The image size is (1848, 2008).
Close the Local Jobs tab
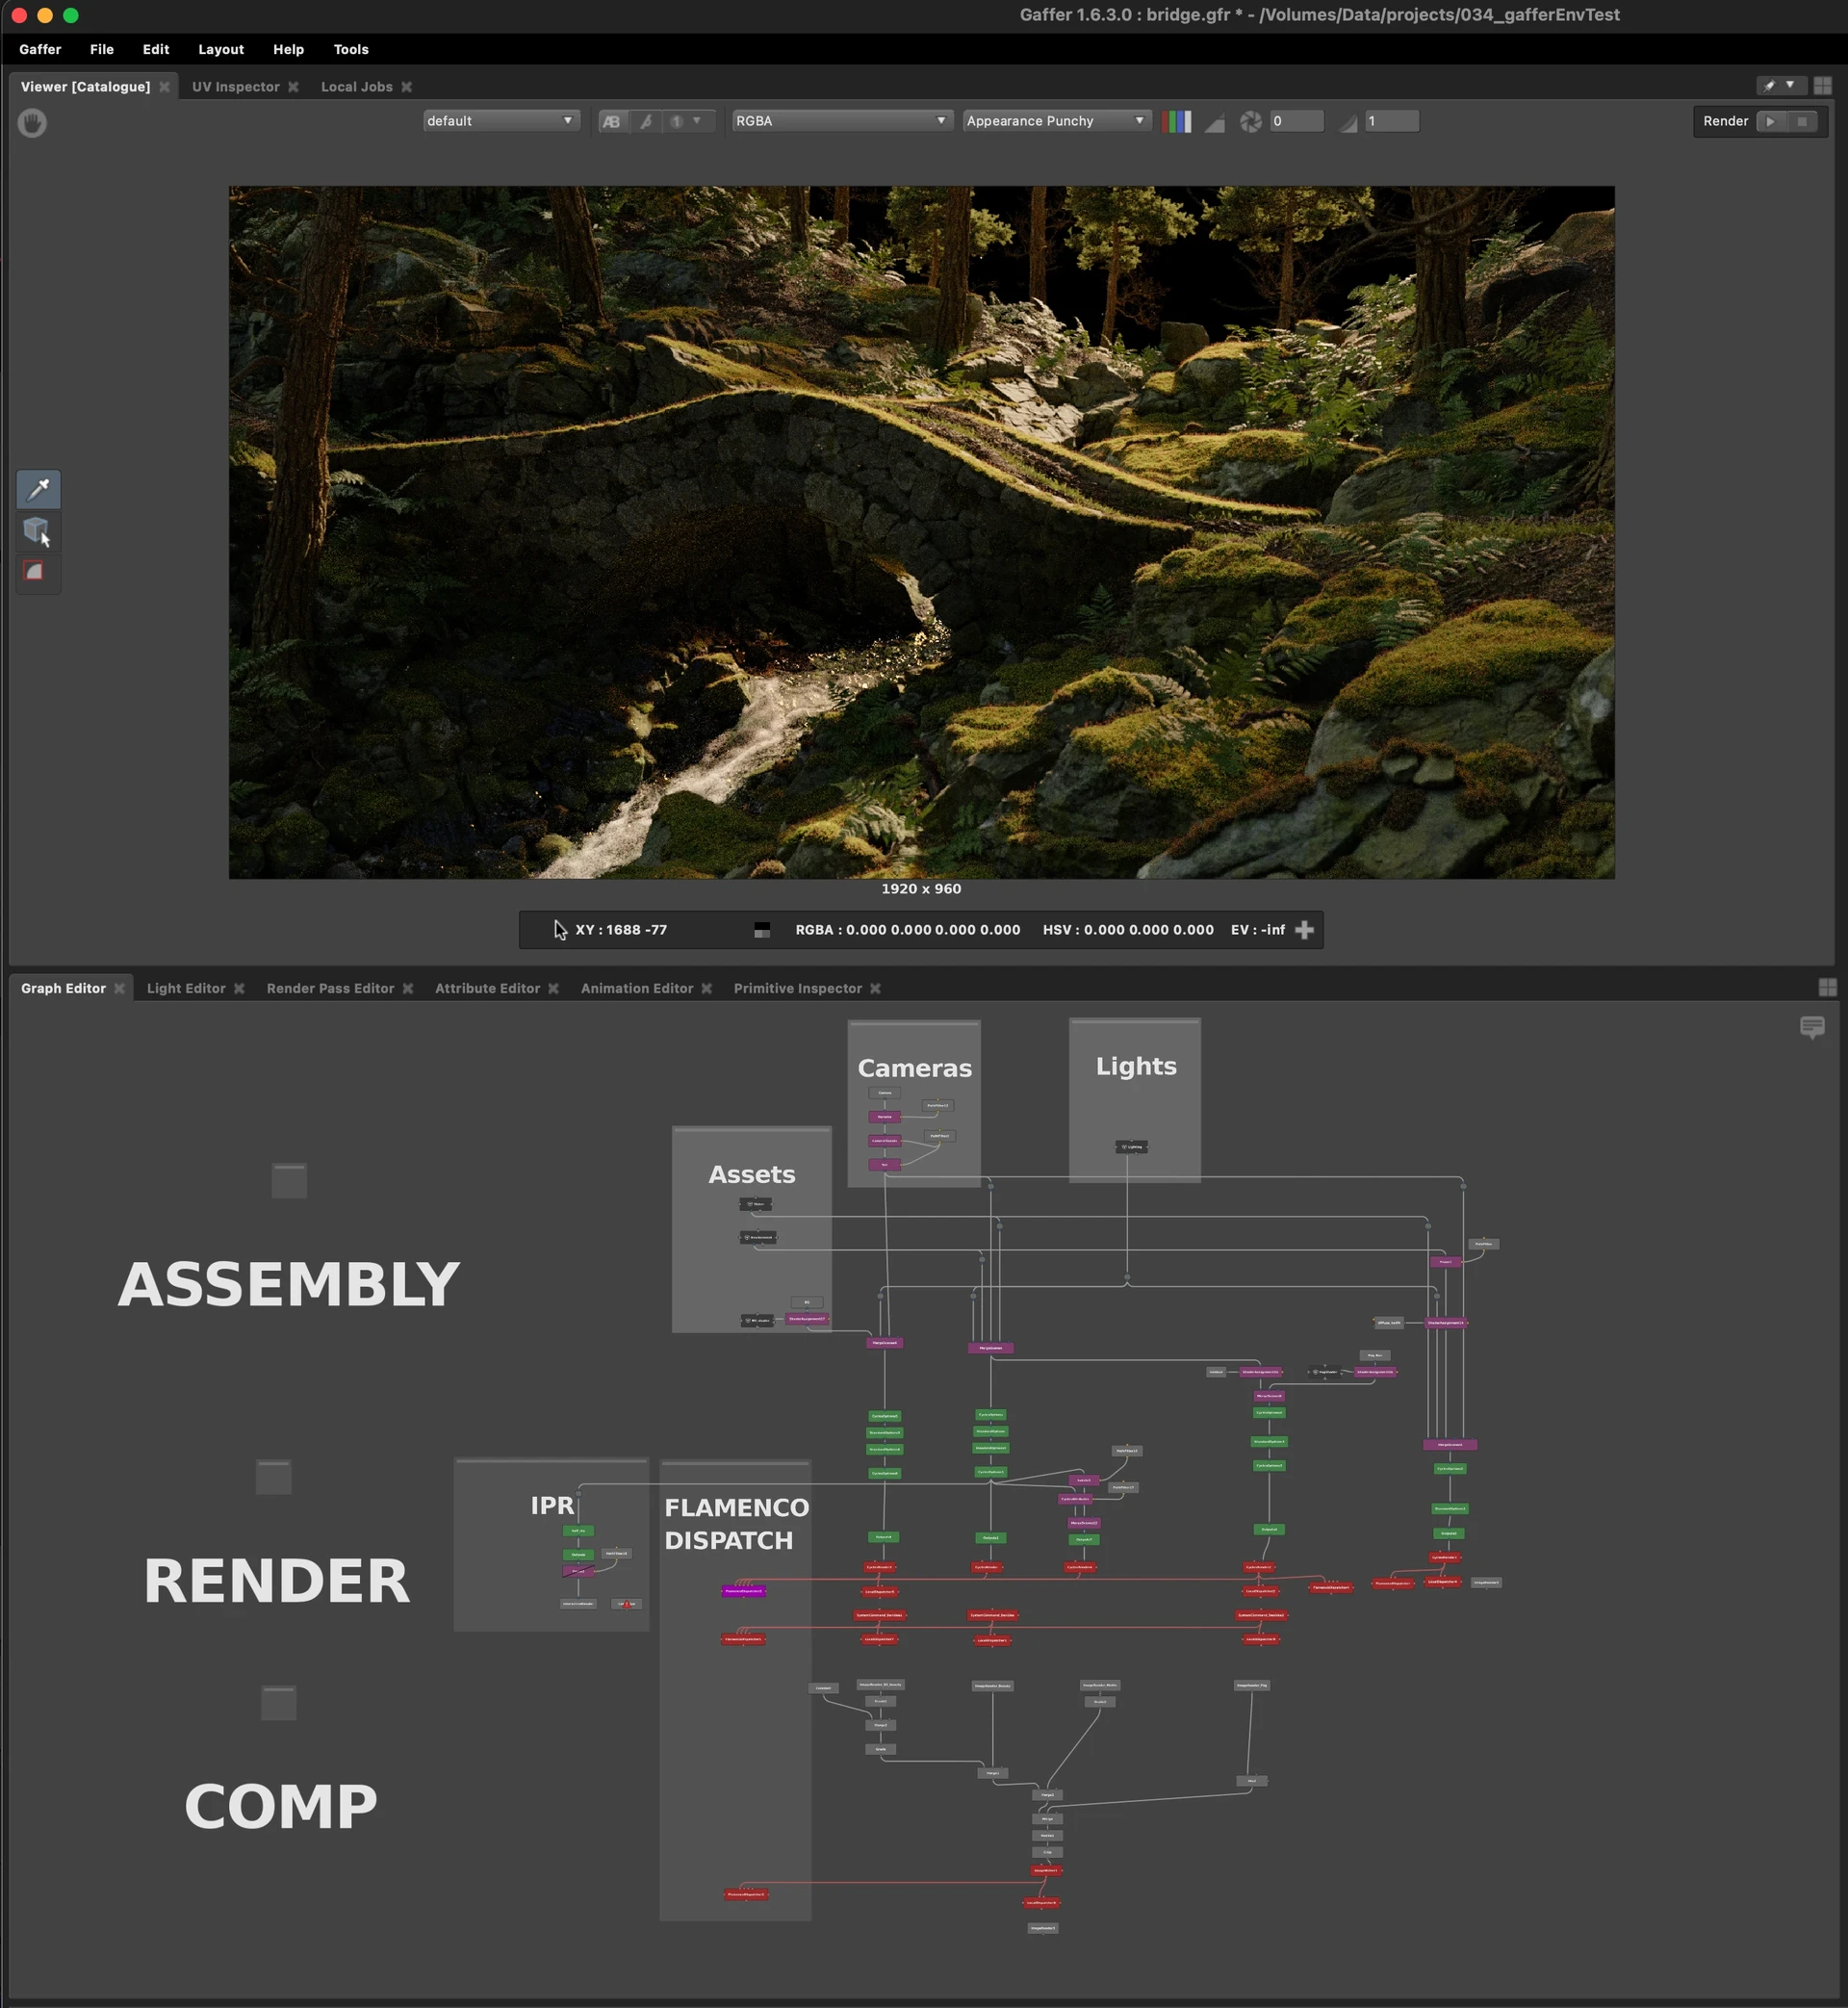click(x=406, y=87)
